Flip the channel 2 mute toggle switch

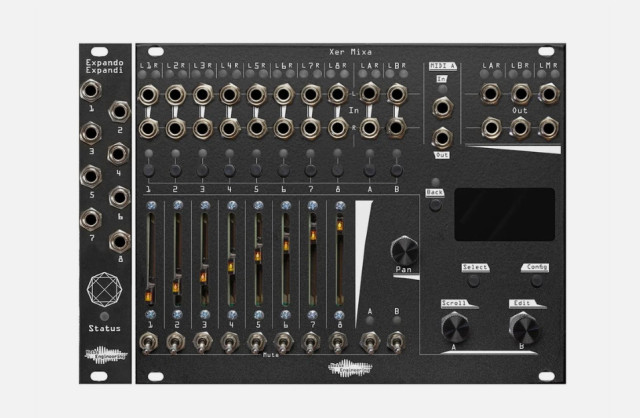tap(175, 343)
